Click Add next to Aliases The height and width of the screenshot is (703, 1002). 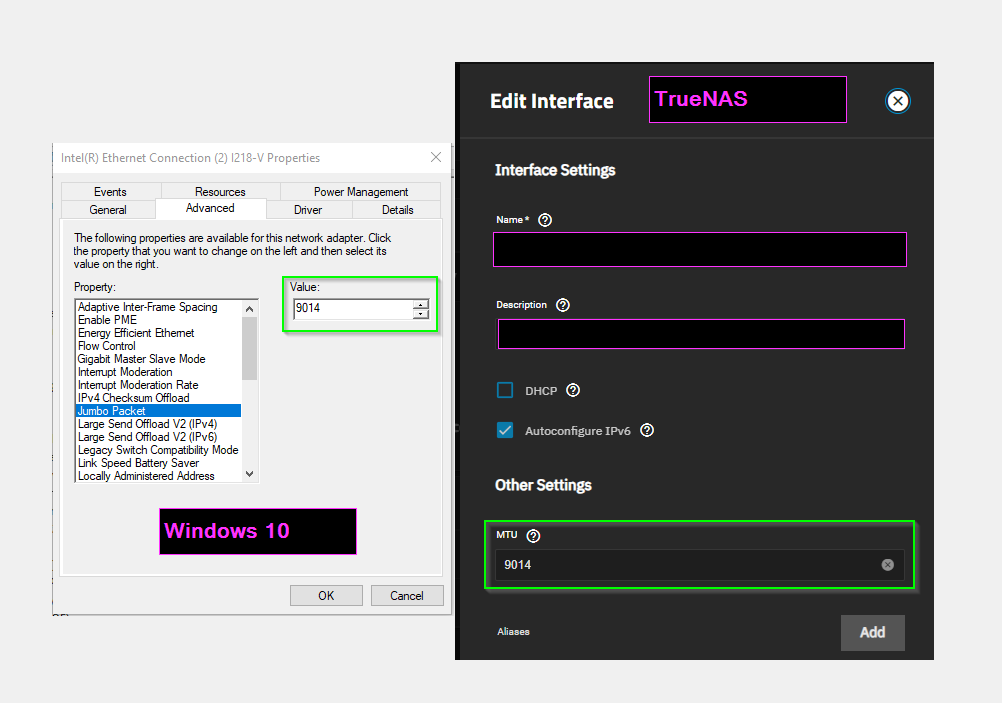(871, 632)
